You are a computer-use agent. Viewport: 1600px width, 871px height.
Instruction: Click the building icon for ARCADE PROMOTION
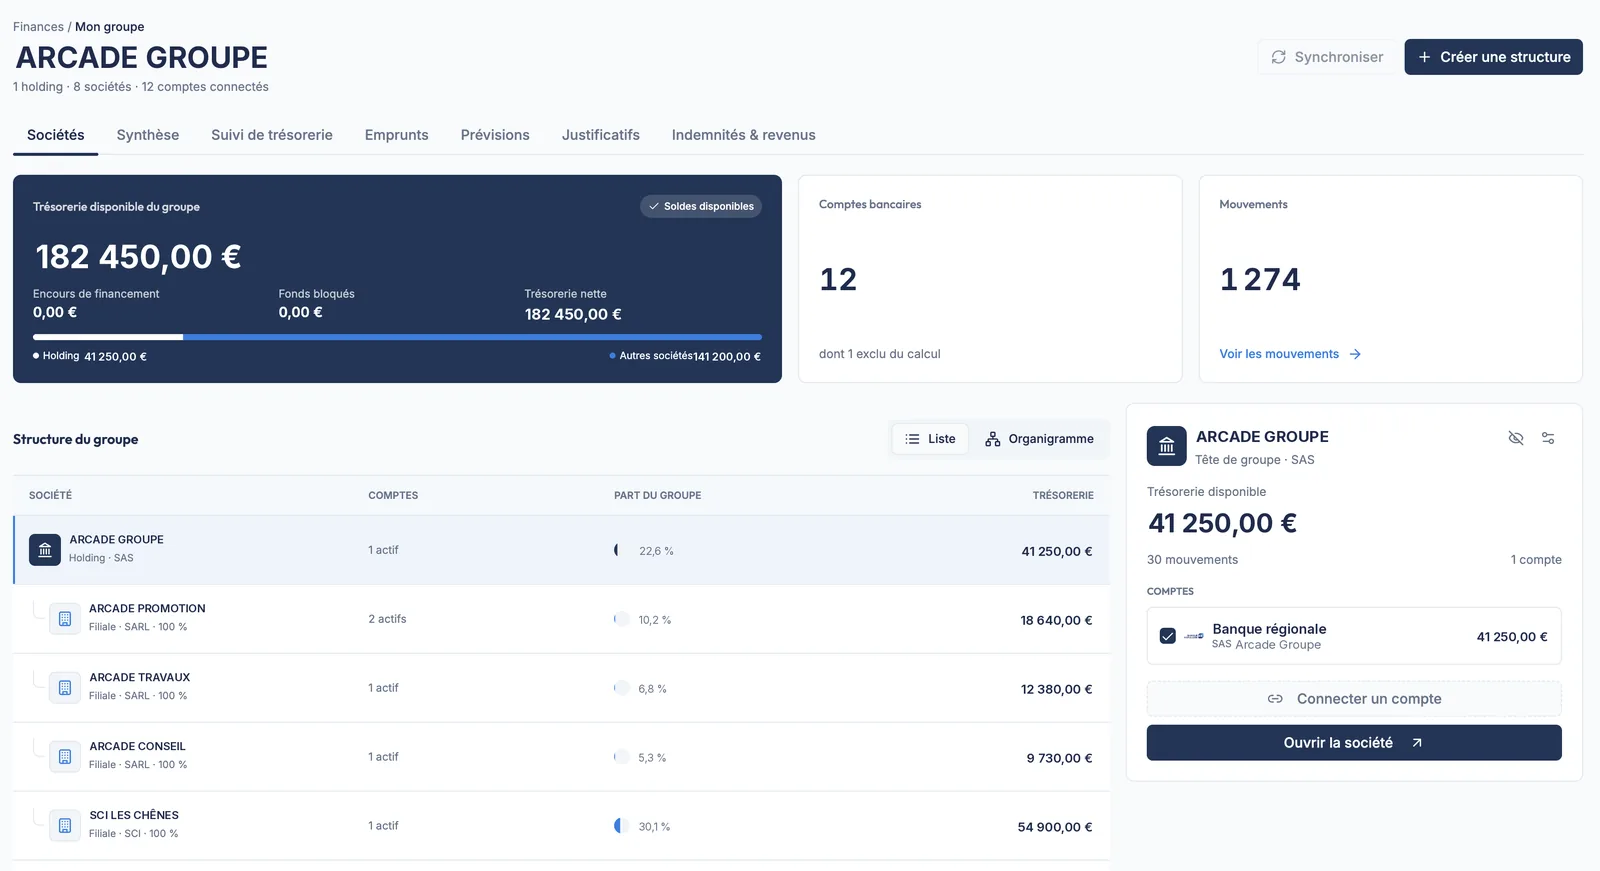click(x=65, y=619)
